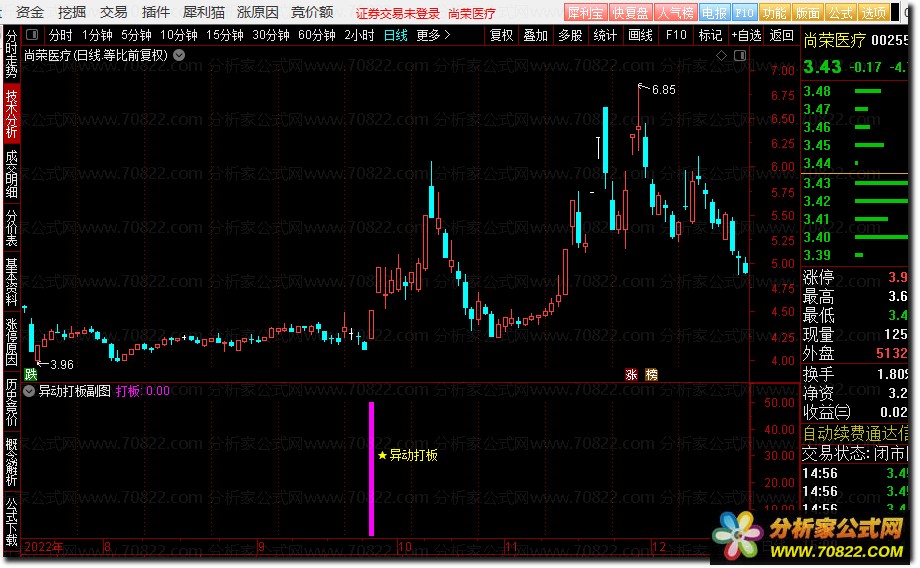Click the 画线 drawing toolbar item
The image size is (920, 568).
[x=640, y=35]
